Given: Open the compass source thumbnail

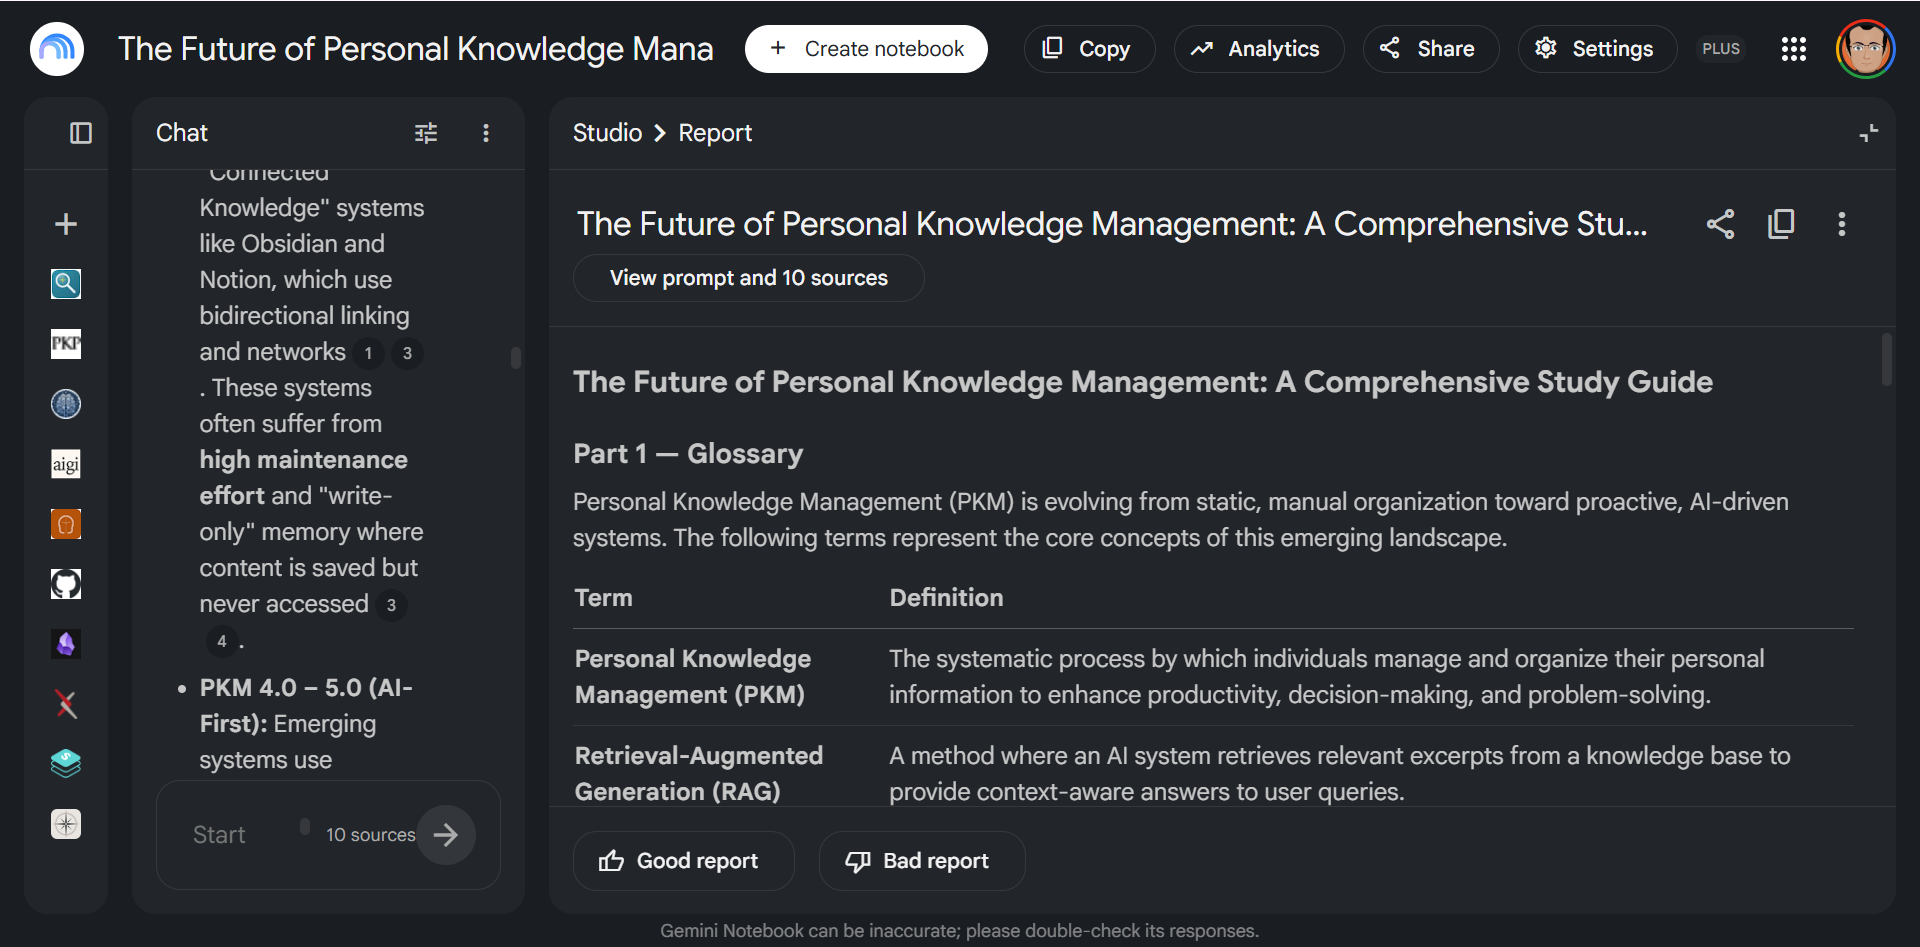Looking at the screenshot, I should click(66, 824).
